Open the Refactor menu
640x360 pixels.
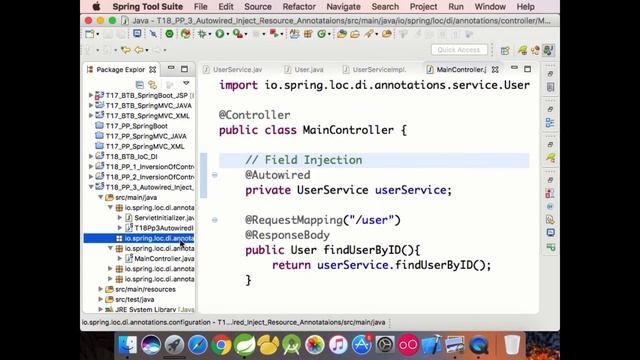299,7
